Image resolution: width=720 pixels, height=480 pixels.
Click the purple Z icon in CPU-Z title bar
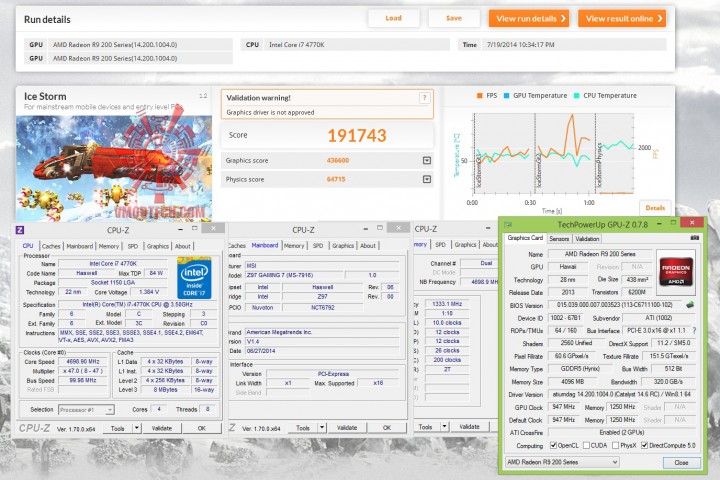coord(20,230)
